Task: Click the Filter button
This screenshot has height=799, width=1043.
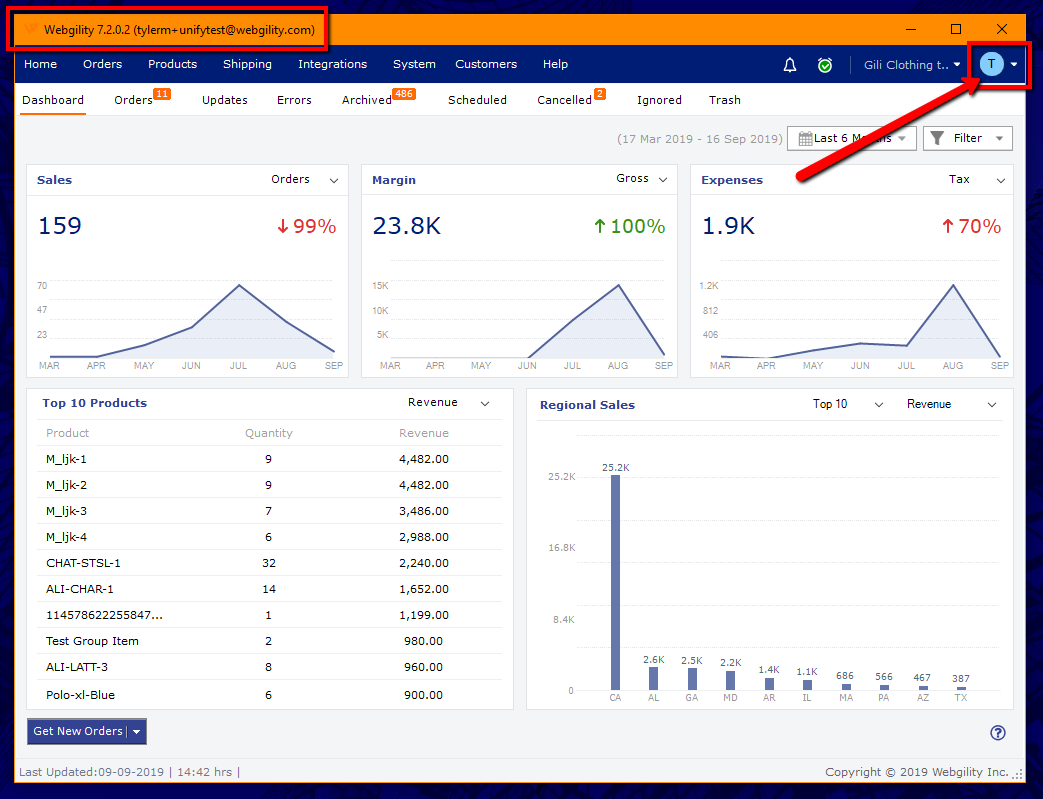Action: coord(967,138)
